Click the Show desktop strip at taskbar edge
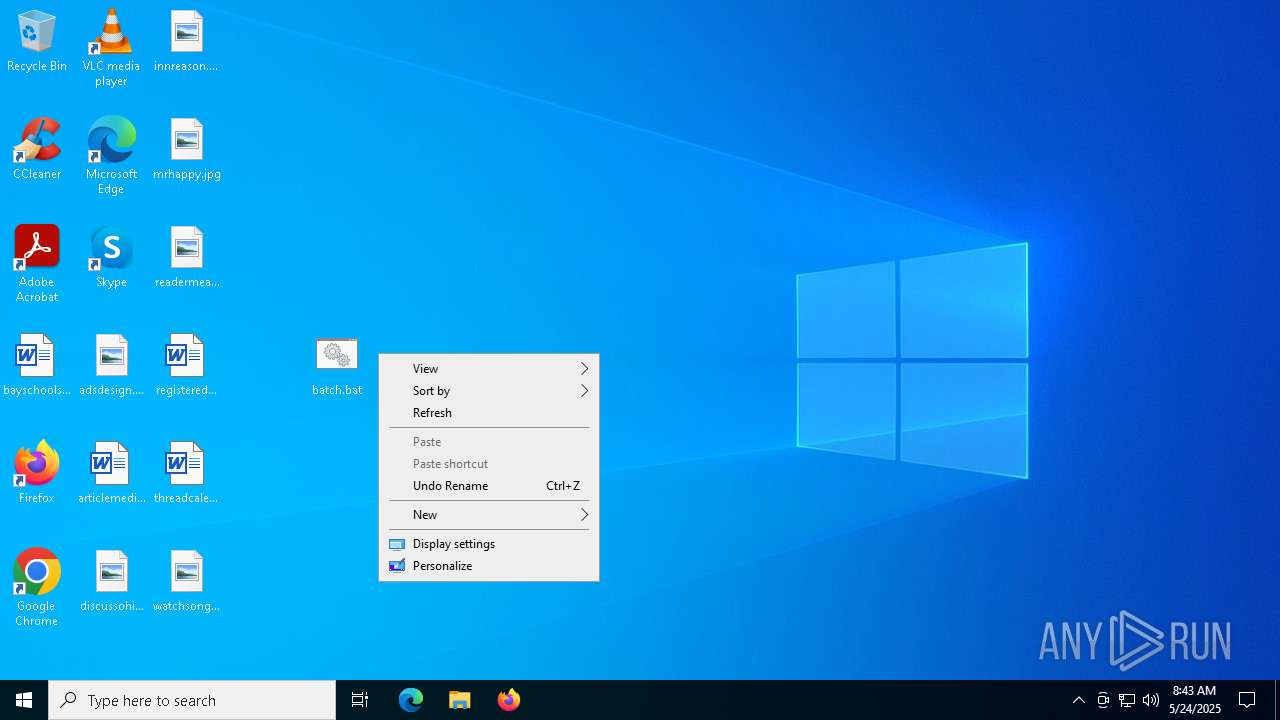Screen dimensions: 1280x720 [x=1277, y=700]
